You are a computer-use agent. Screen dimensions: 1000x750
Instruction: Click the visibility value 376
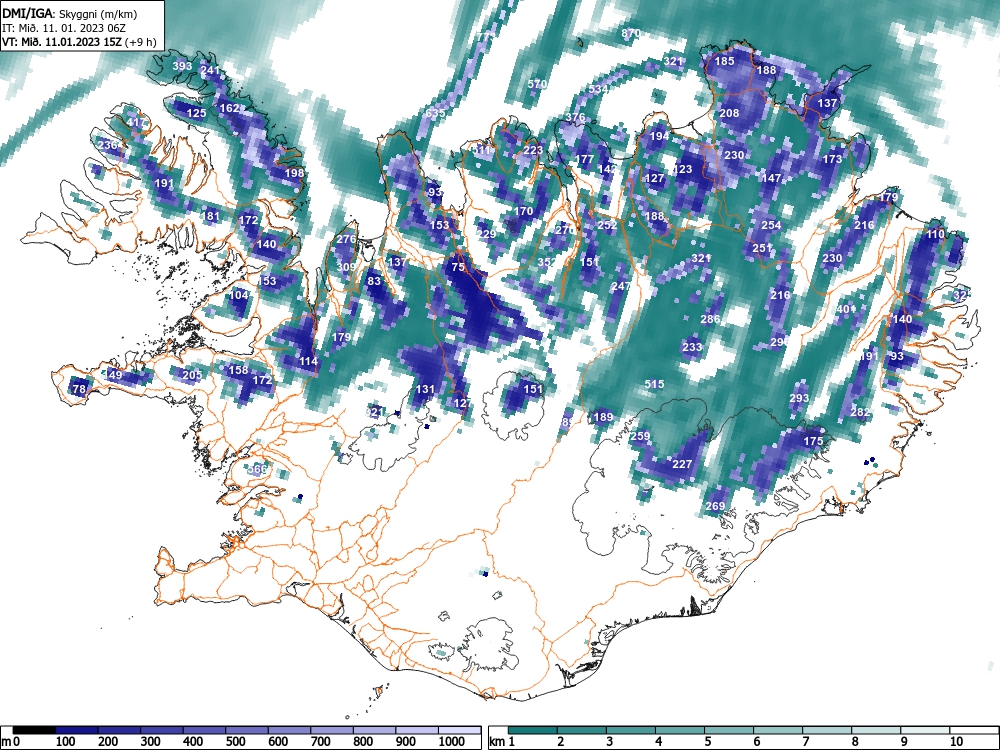575,117
